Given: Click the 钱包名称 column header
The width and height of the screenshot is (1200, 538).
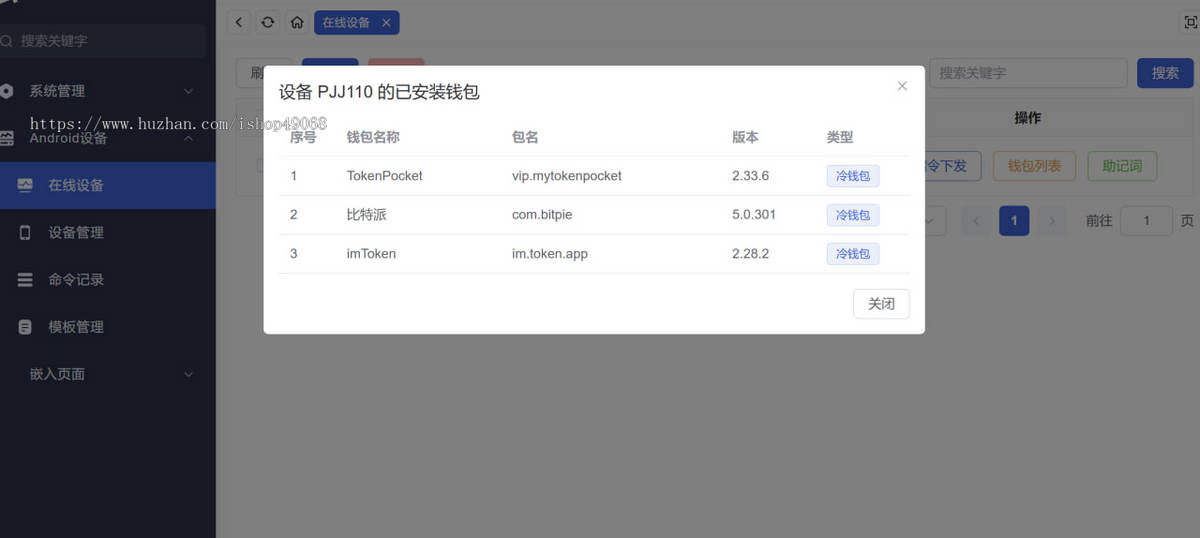Looking at the screenshot, I should pos(372,138).
